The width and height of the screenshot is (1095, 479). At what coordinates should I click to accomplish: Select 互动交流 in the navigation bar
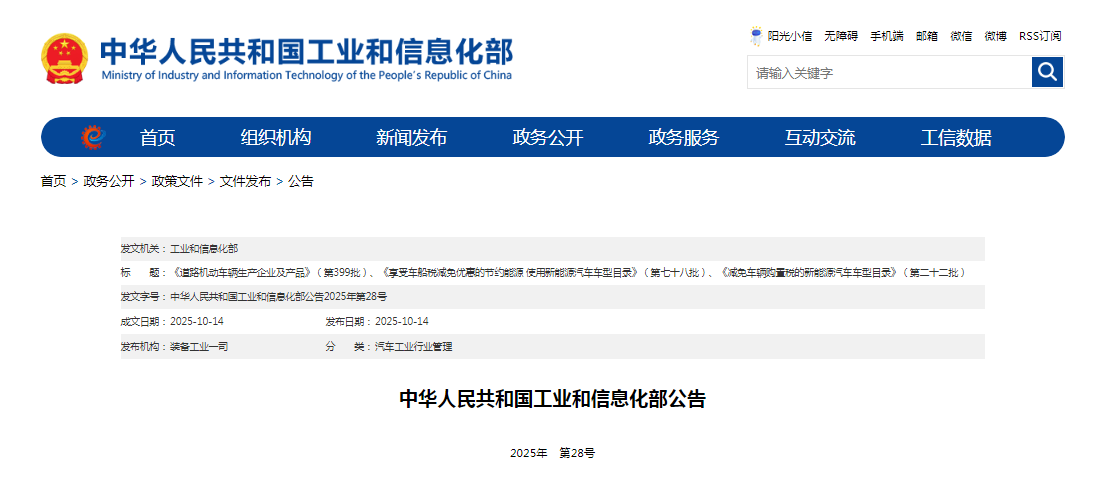(x=820, y=138)
